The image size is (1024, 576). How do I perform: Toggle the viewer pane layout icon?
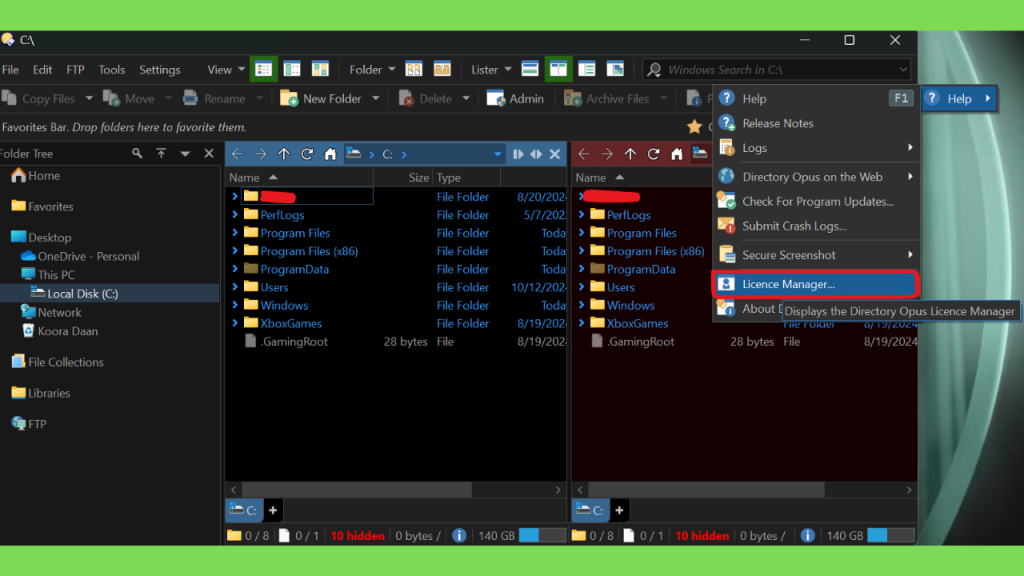pyautogui.click(x=615, y=69)
